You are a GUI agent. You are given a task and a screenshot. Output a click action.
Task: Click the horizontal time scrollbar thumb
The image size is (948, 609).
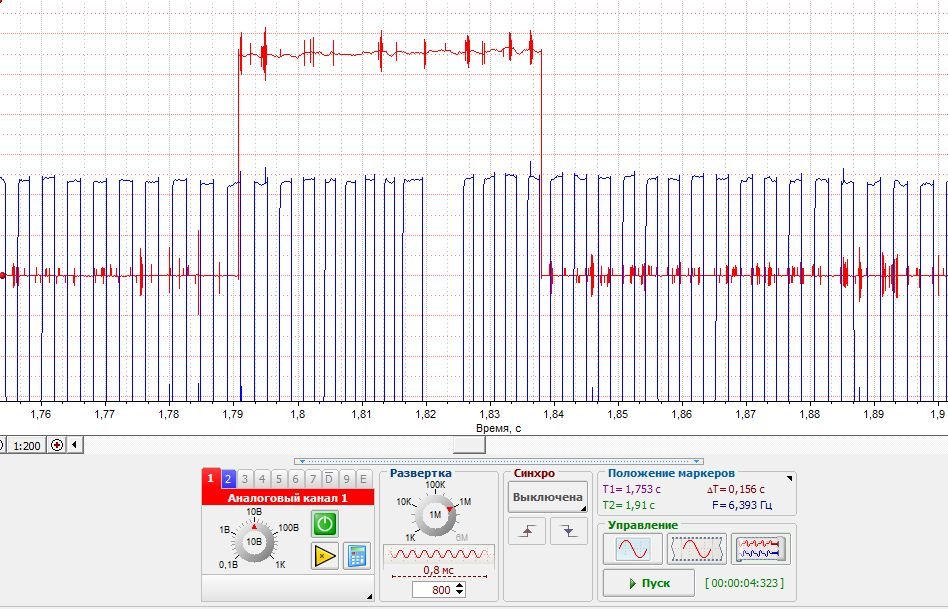pos(469,445)
